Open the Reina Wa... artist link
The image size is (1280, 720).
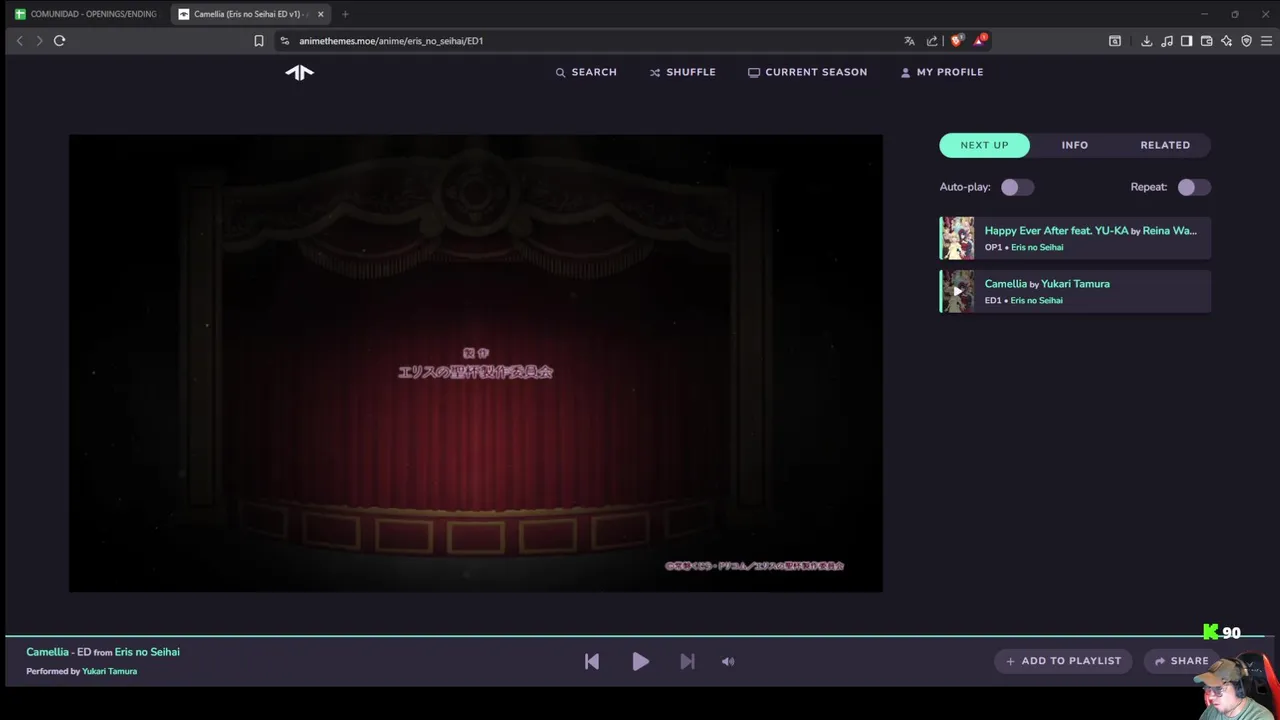(1169, 231)
